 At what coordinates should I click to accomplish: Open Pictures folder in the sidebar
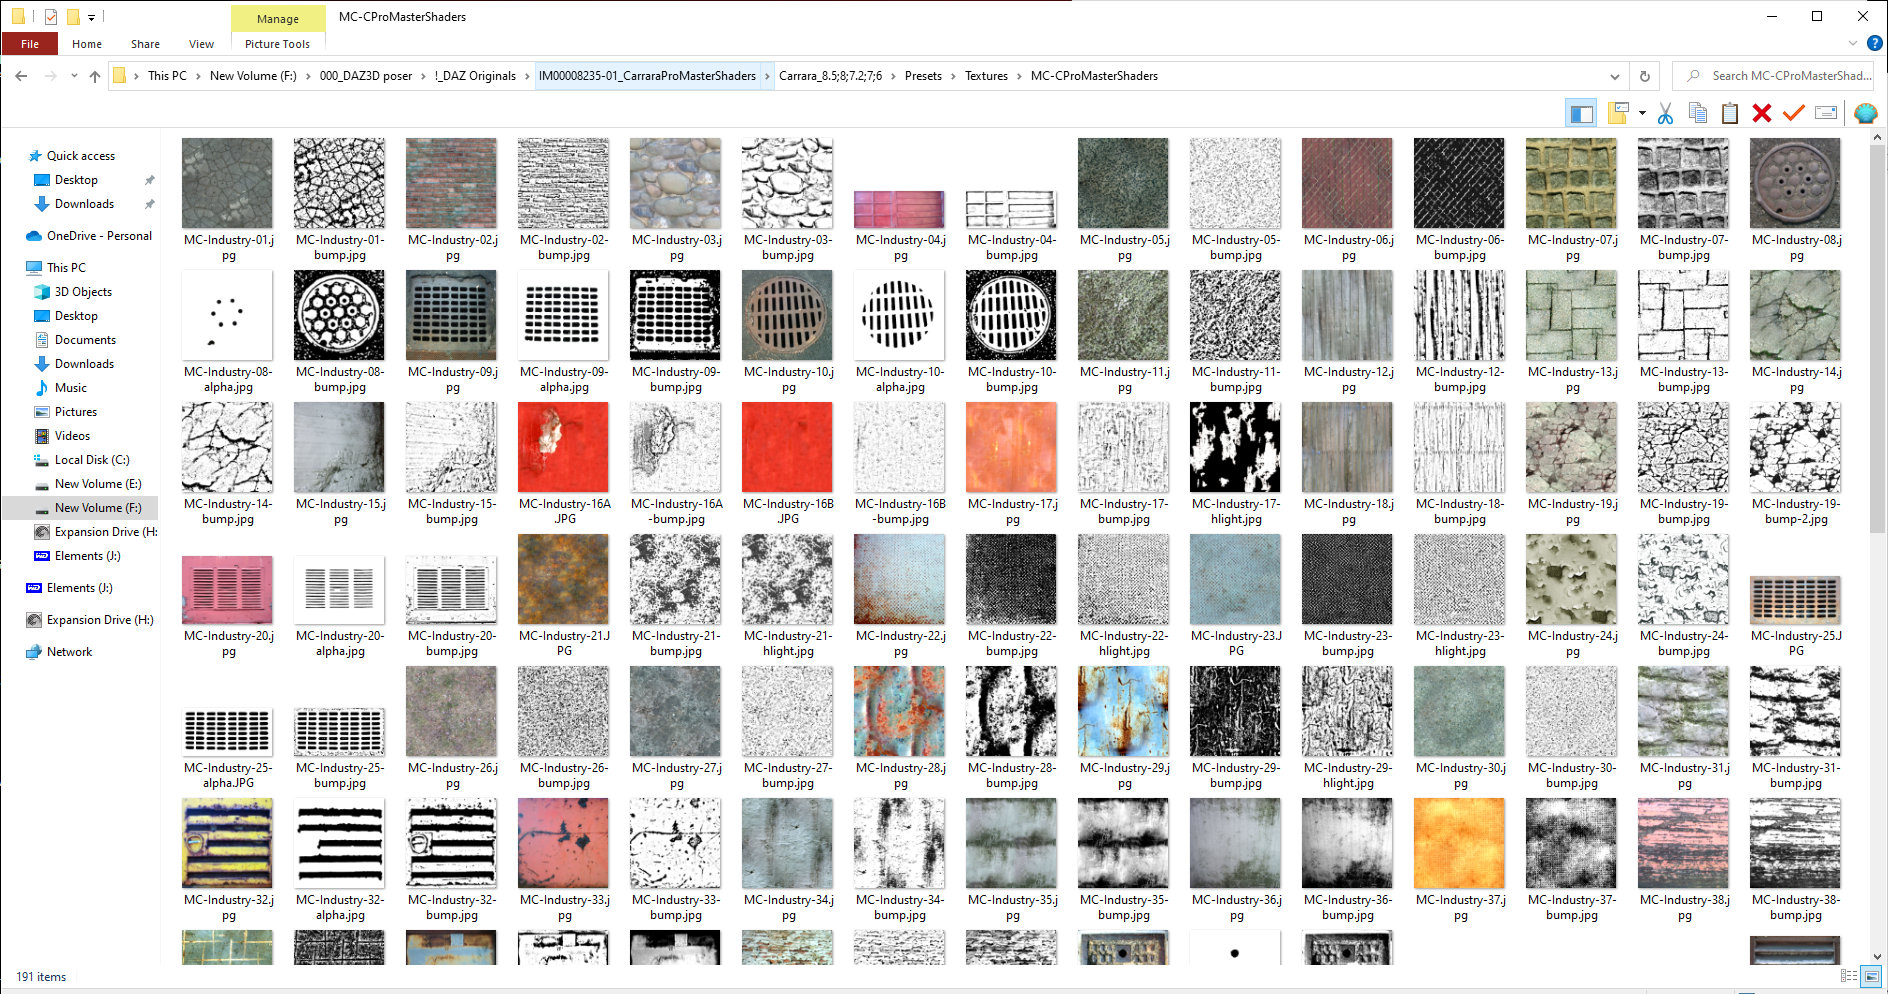pyautogui.click(x=76, y=412)
